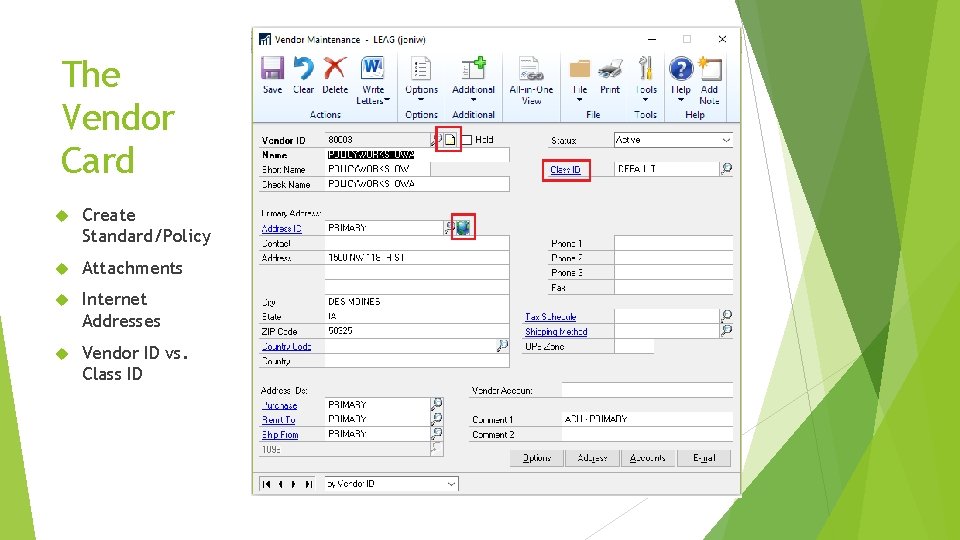This screenshot has width=960, height=540.
Task: Click into the Comment 1 field
Action: (x=647, y=419)
